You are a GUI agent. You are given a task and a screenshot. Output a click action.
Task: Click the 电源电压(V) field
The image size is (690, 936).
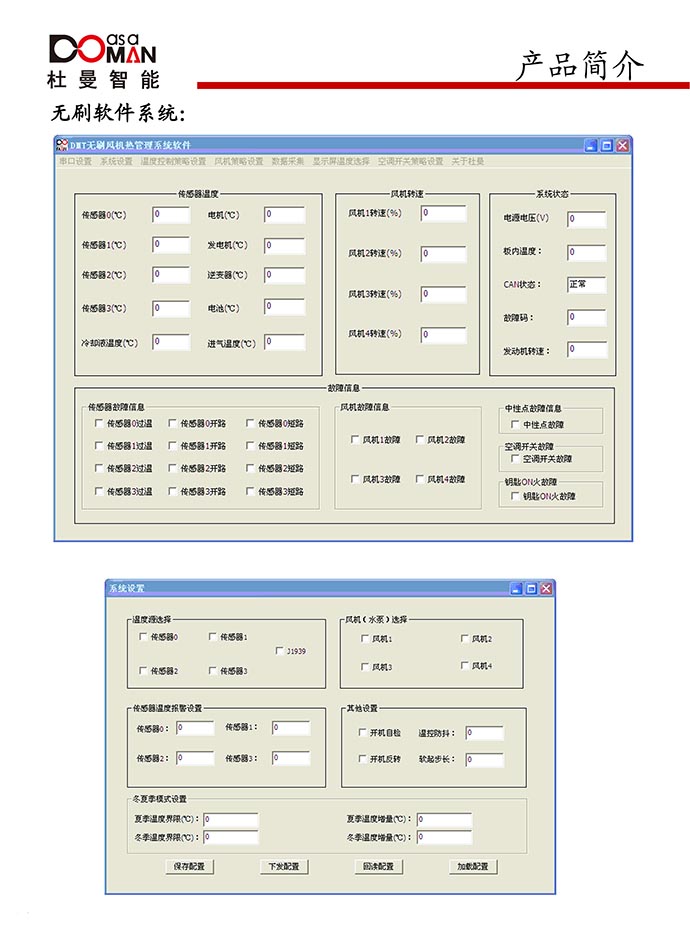click(587, 219)
